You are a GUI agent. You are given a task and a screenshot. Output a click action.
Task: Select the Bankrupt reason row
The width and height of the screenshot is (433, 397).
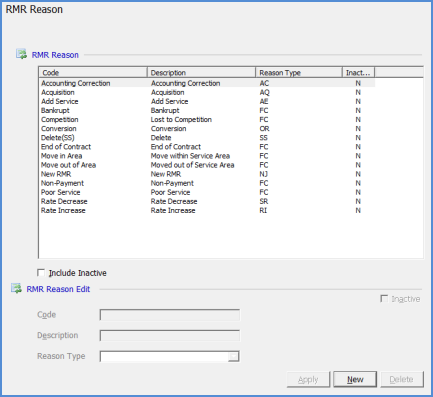pyautogui.click(x=207, y=111)
